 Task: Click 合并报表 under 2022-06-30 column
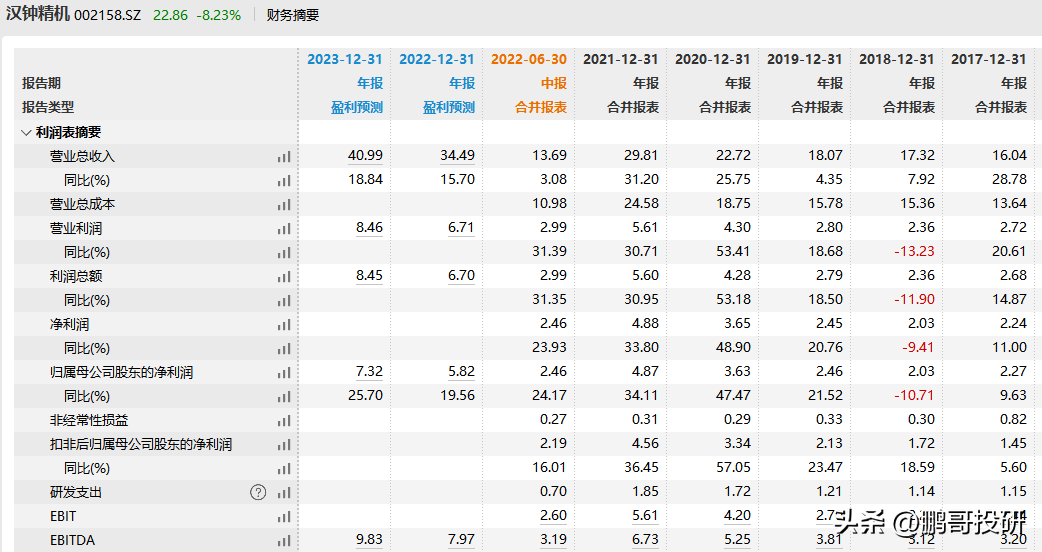(x=541, y=107)
